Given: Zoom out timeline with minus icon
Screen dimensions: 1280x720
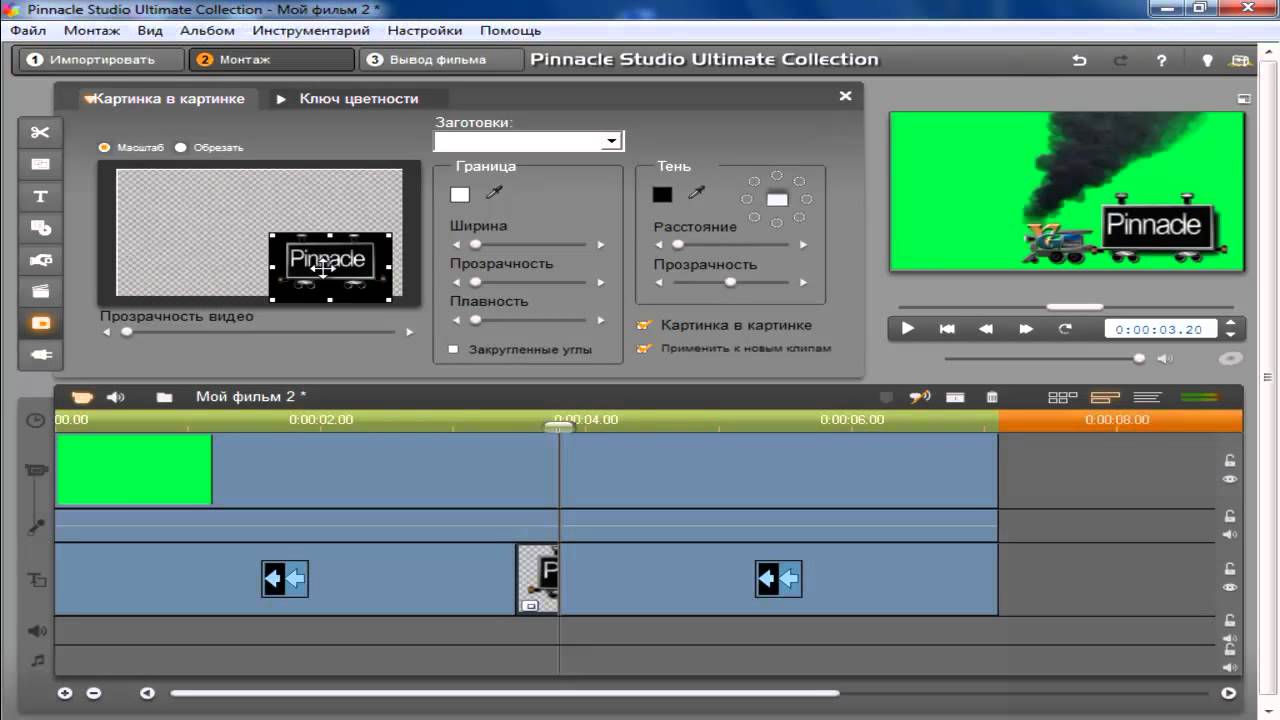Looking at the screenshot, I should (x=93, y=693).
